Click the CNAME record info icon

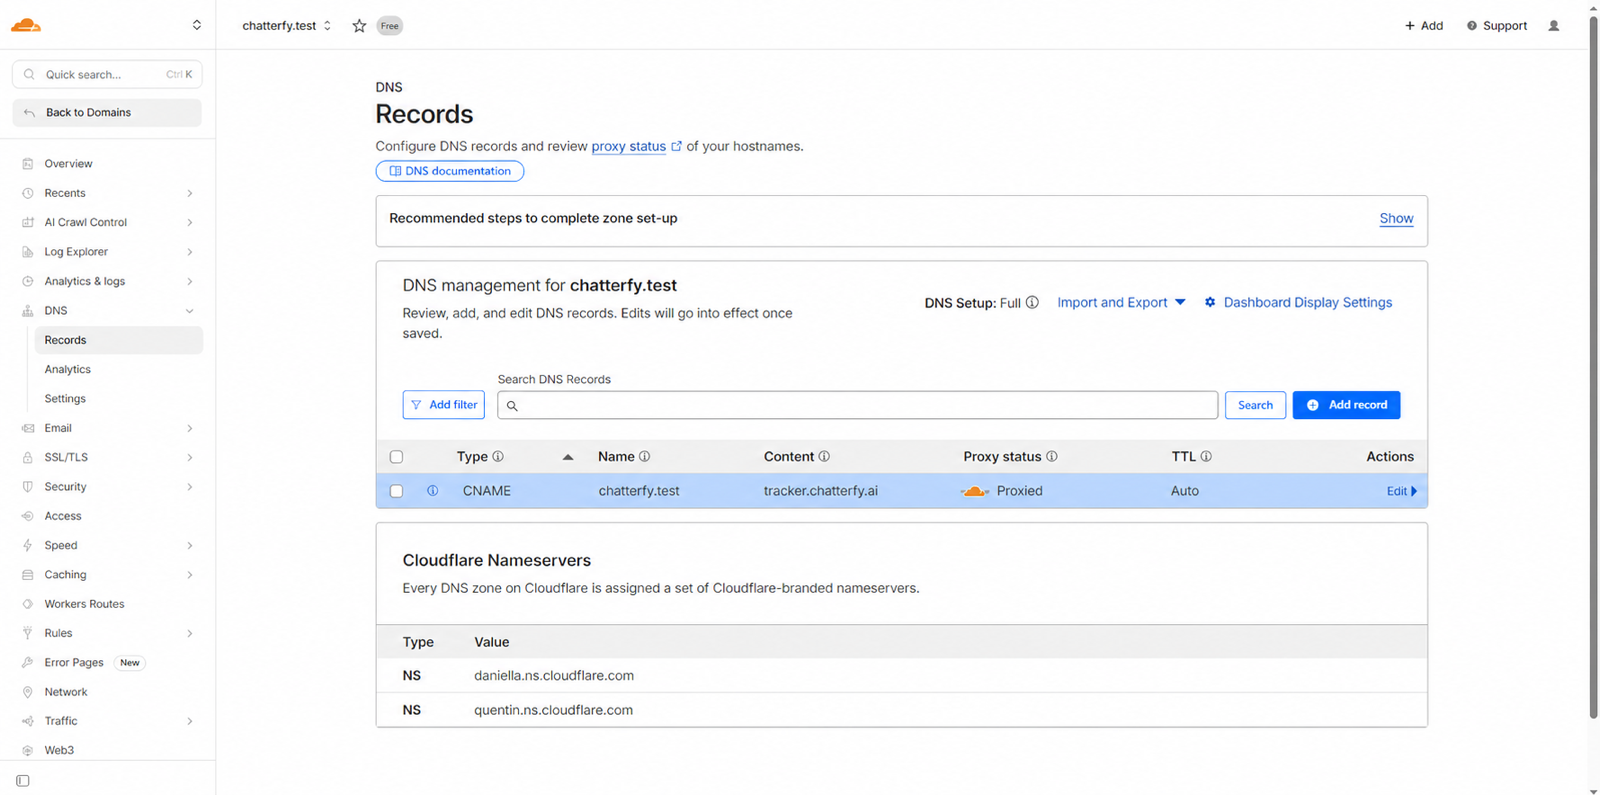click(433, 491)
